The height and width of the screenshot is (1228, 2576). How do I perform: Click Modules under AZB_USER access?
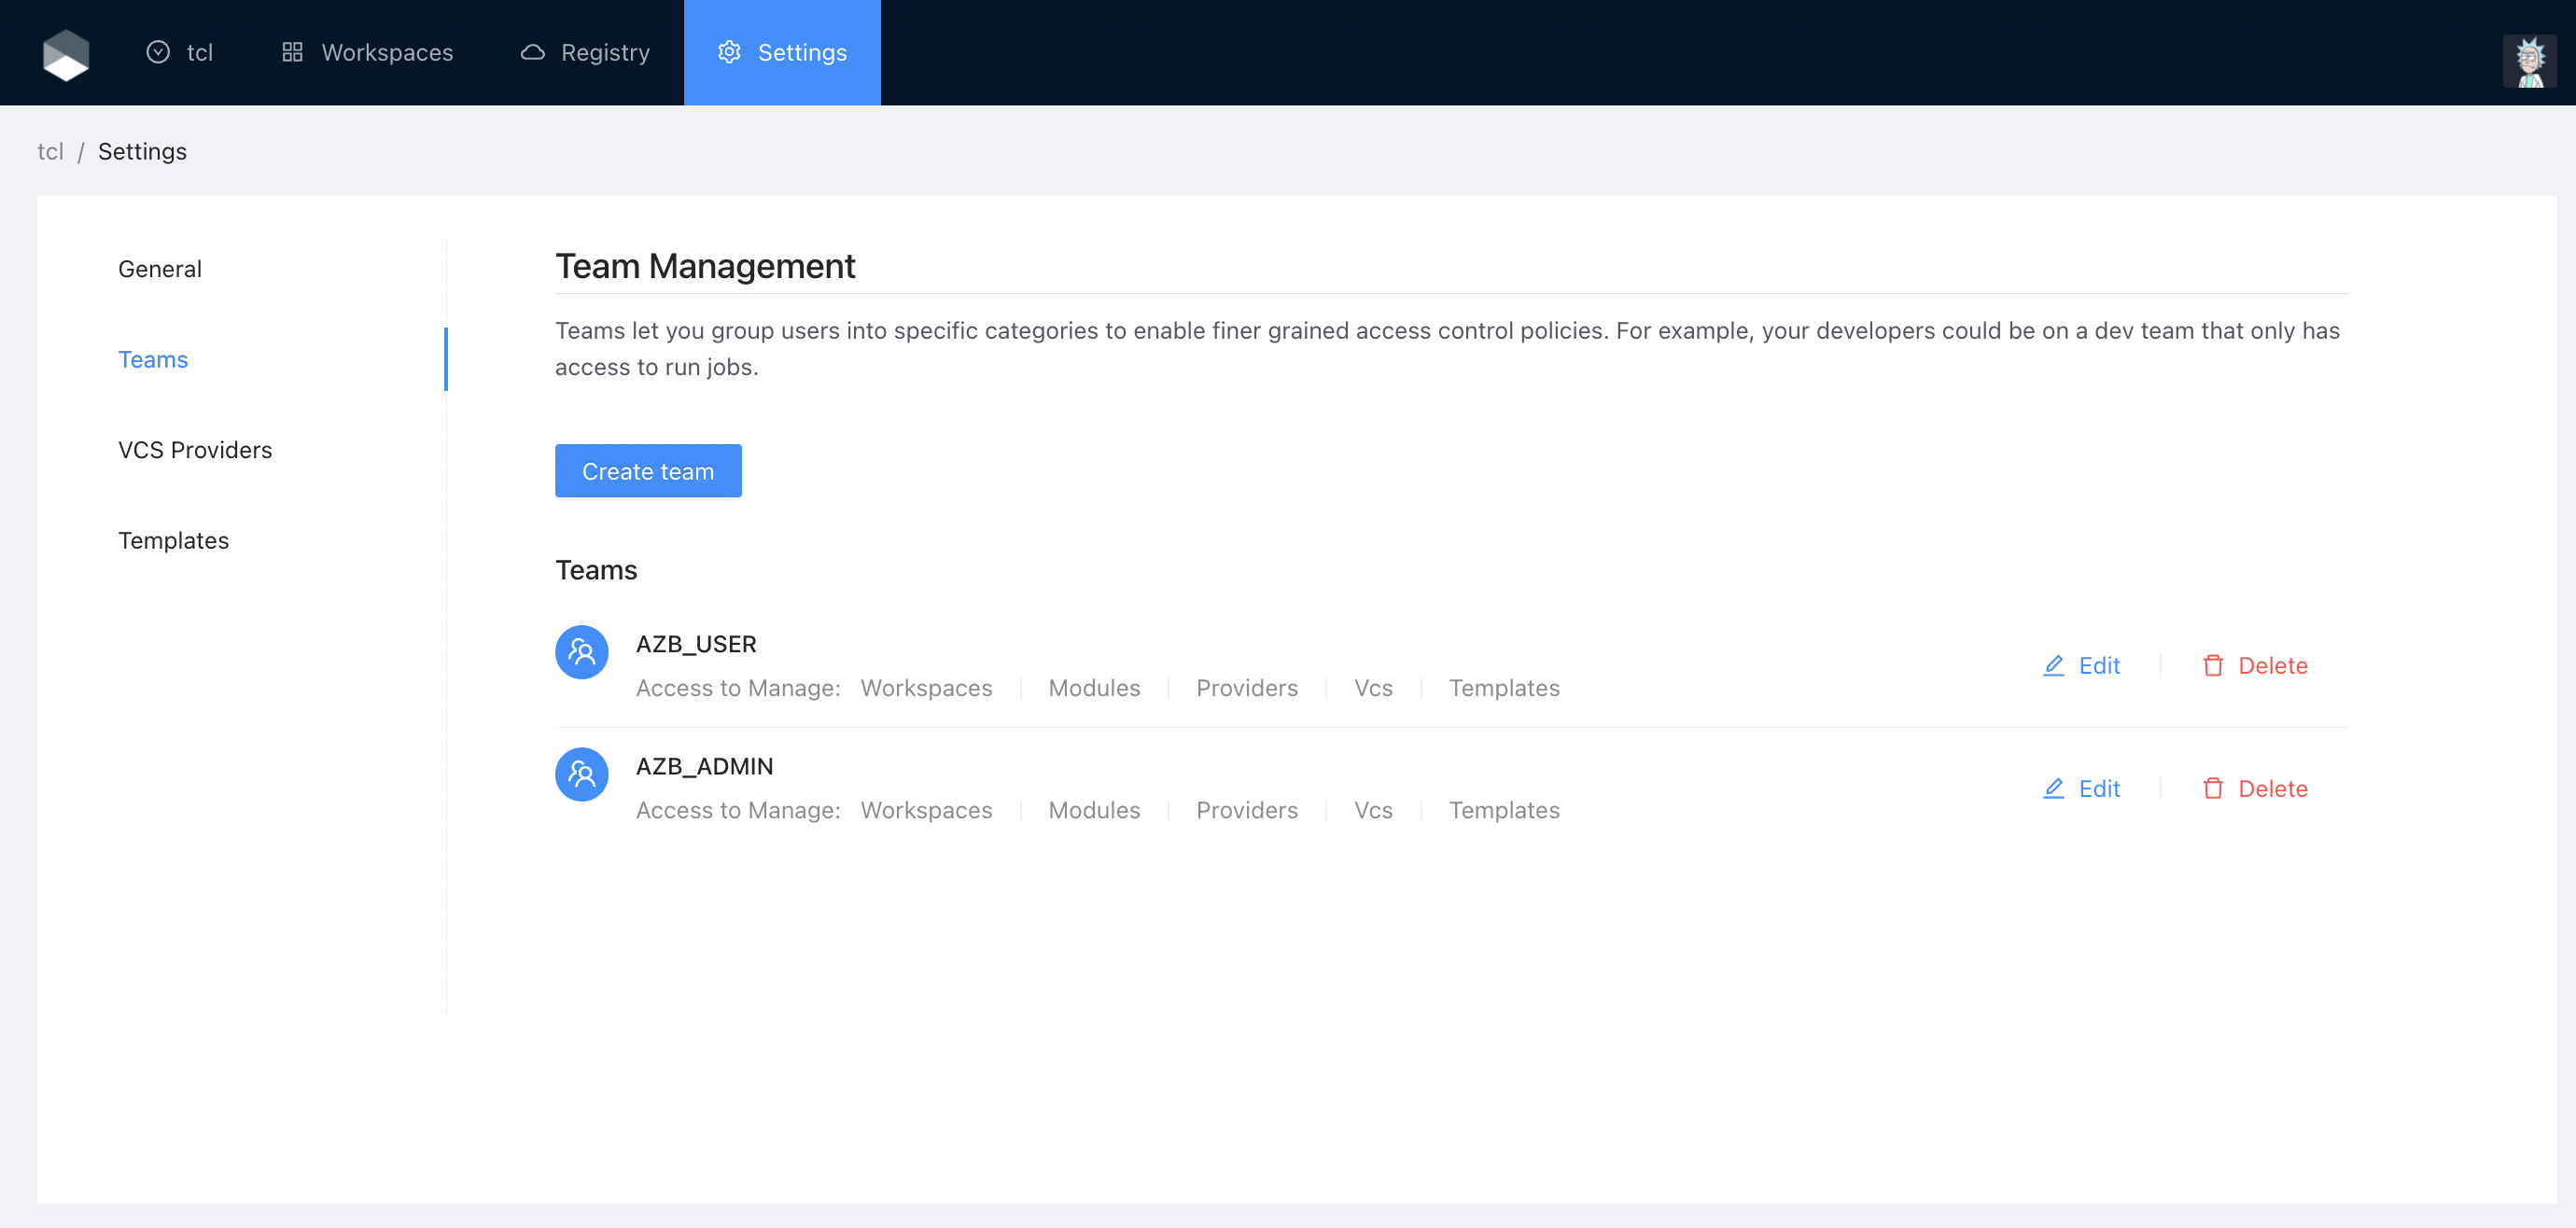(1094, 688)
